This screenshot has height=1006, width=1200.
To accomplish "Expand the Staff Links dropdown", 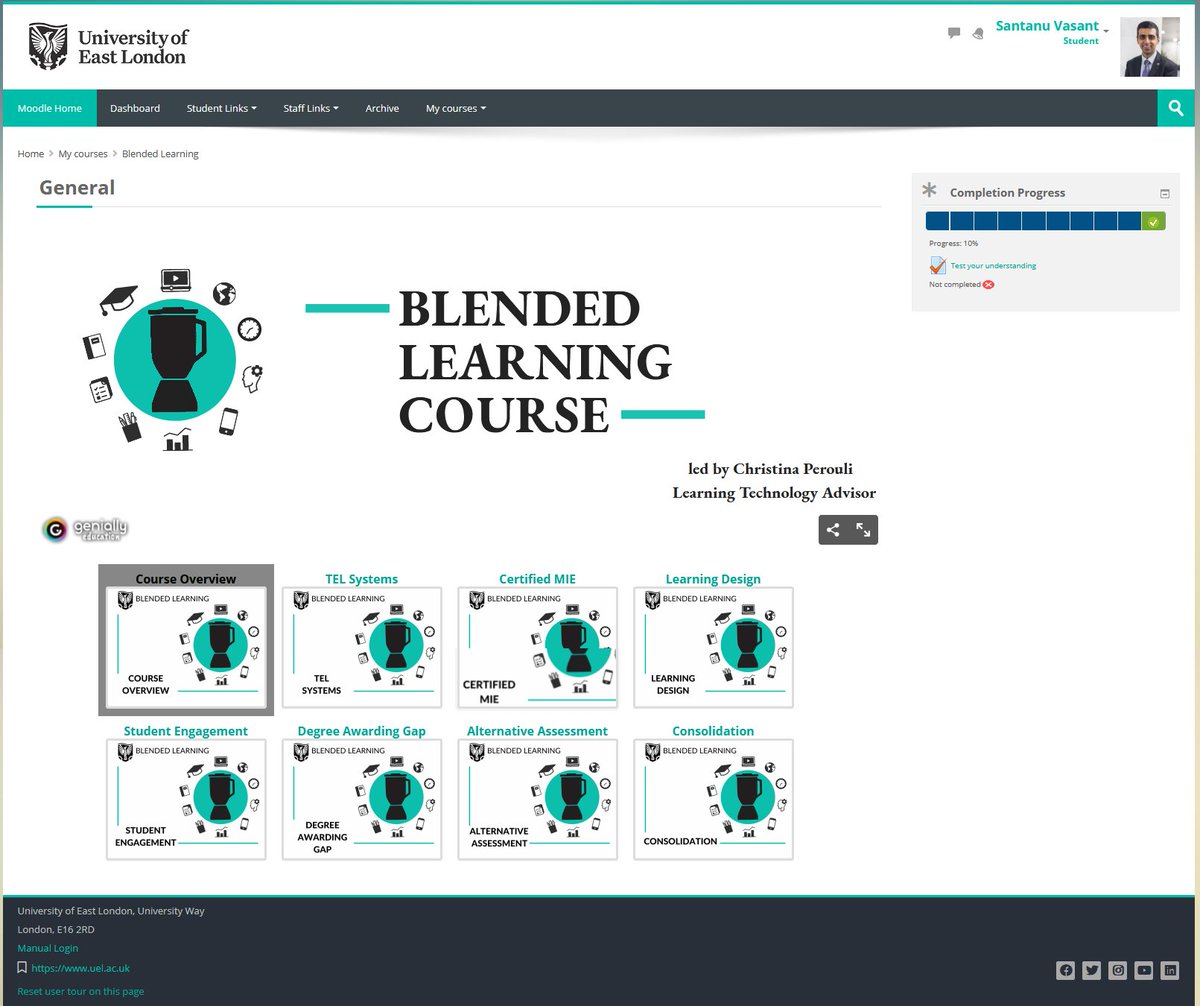I will pyautogui.click(x=311, y=108).
